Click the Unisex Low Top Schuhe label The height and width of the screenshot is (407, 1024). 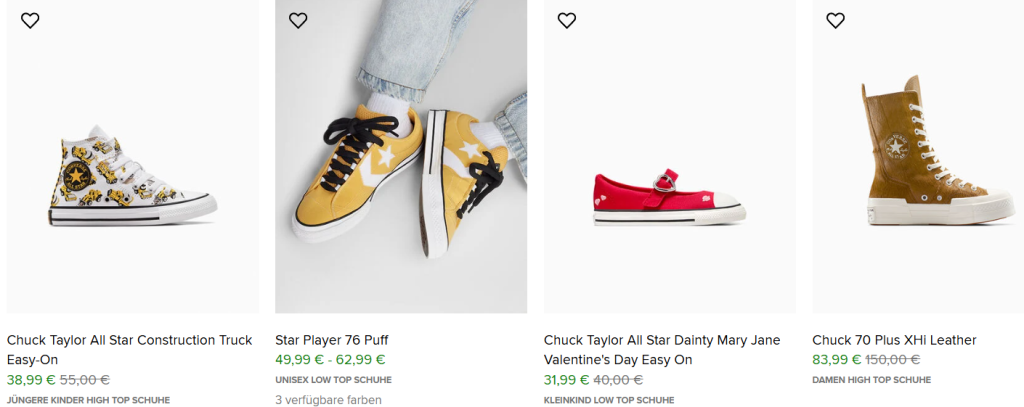pyautogui.click(x=333, y=380)
